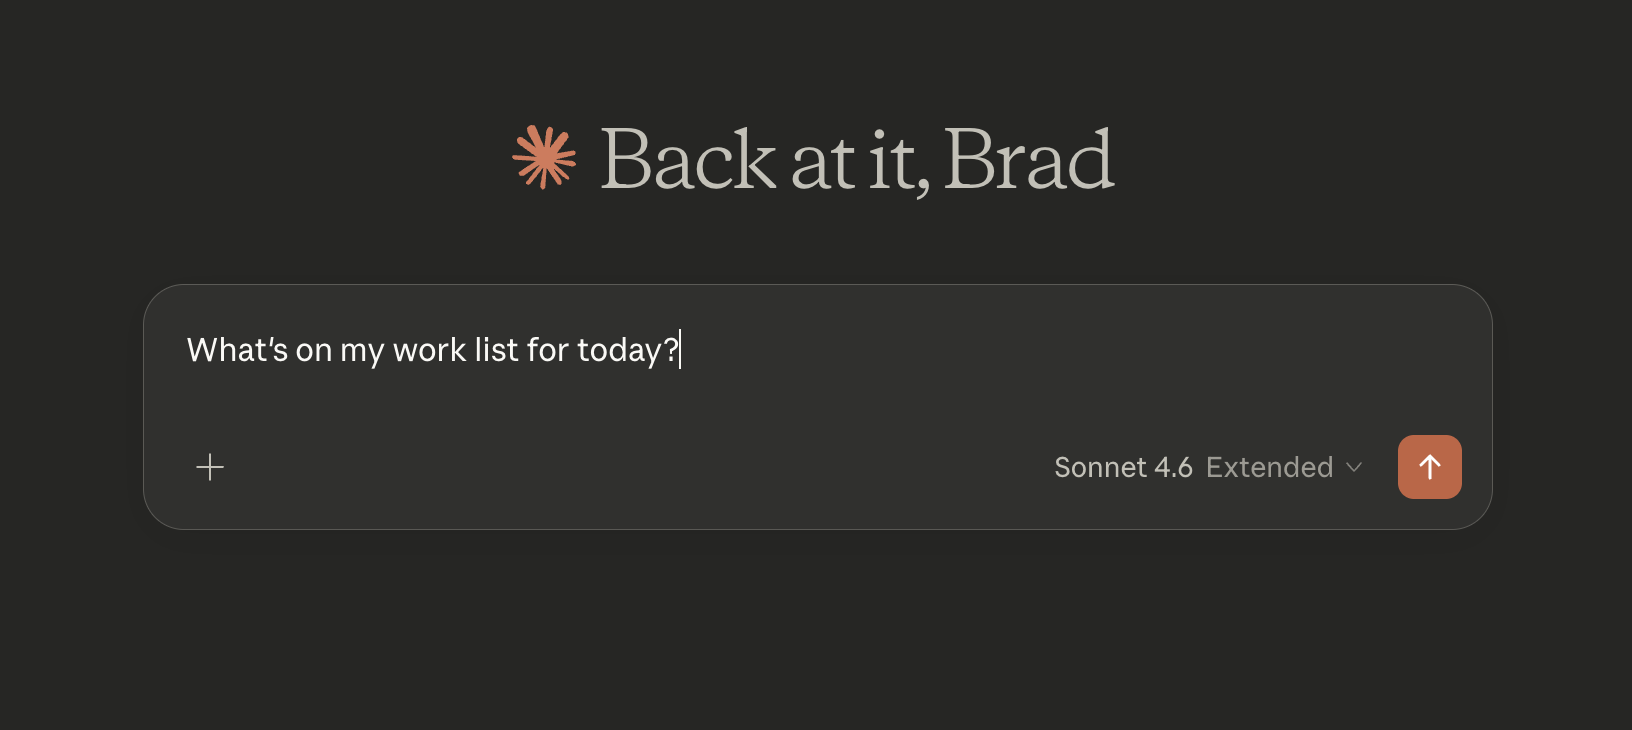
Task: Place cursor on the word "today?" in prompt
Action: tap(626, 350)
